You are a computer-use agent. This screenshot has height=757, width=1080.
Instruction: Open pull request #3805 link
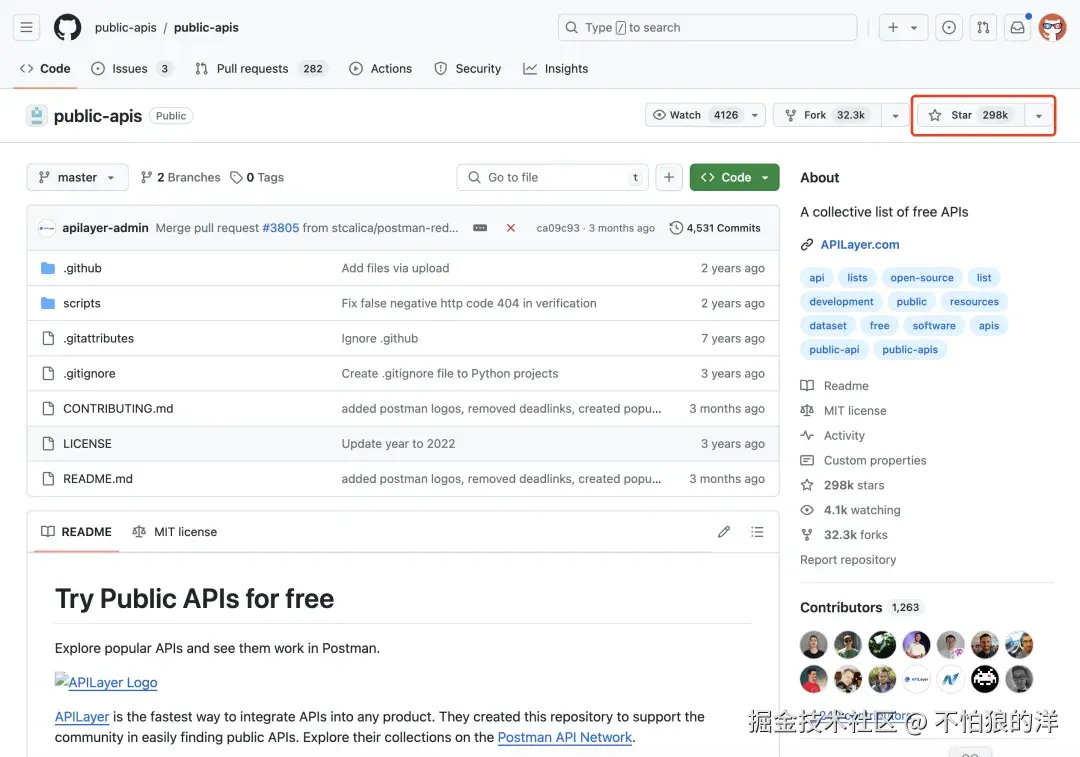[280, 228]
